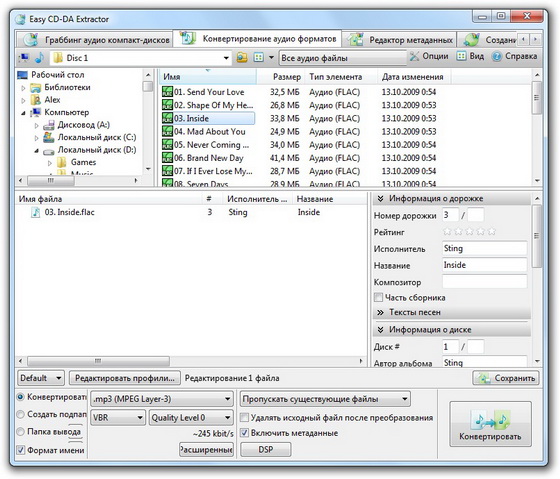Start conversion with large Конвертировать button
This screenshot has height=479, width=560.
(490, 424)
